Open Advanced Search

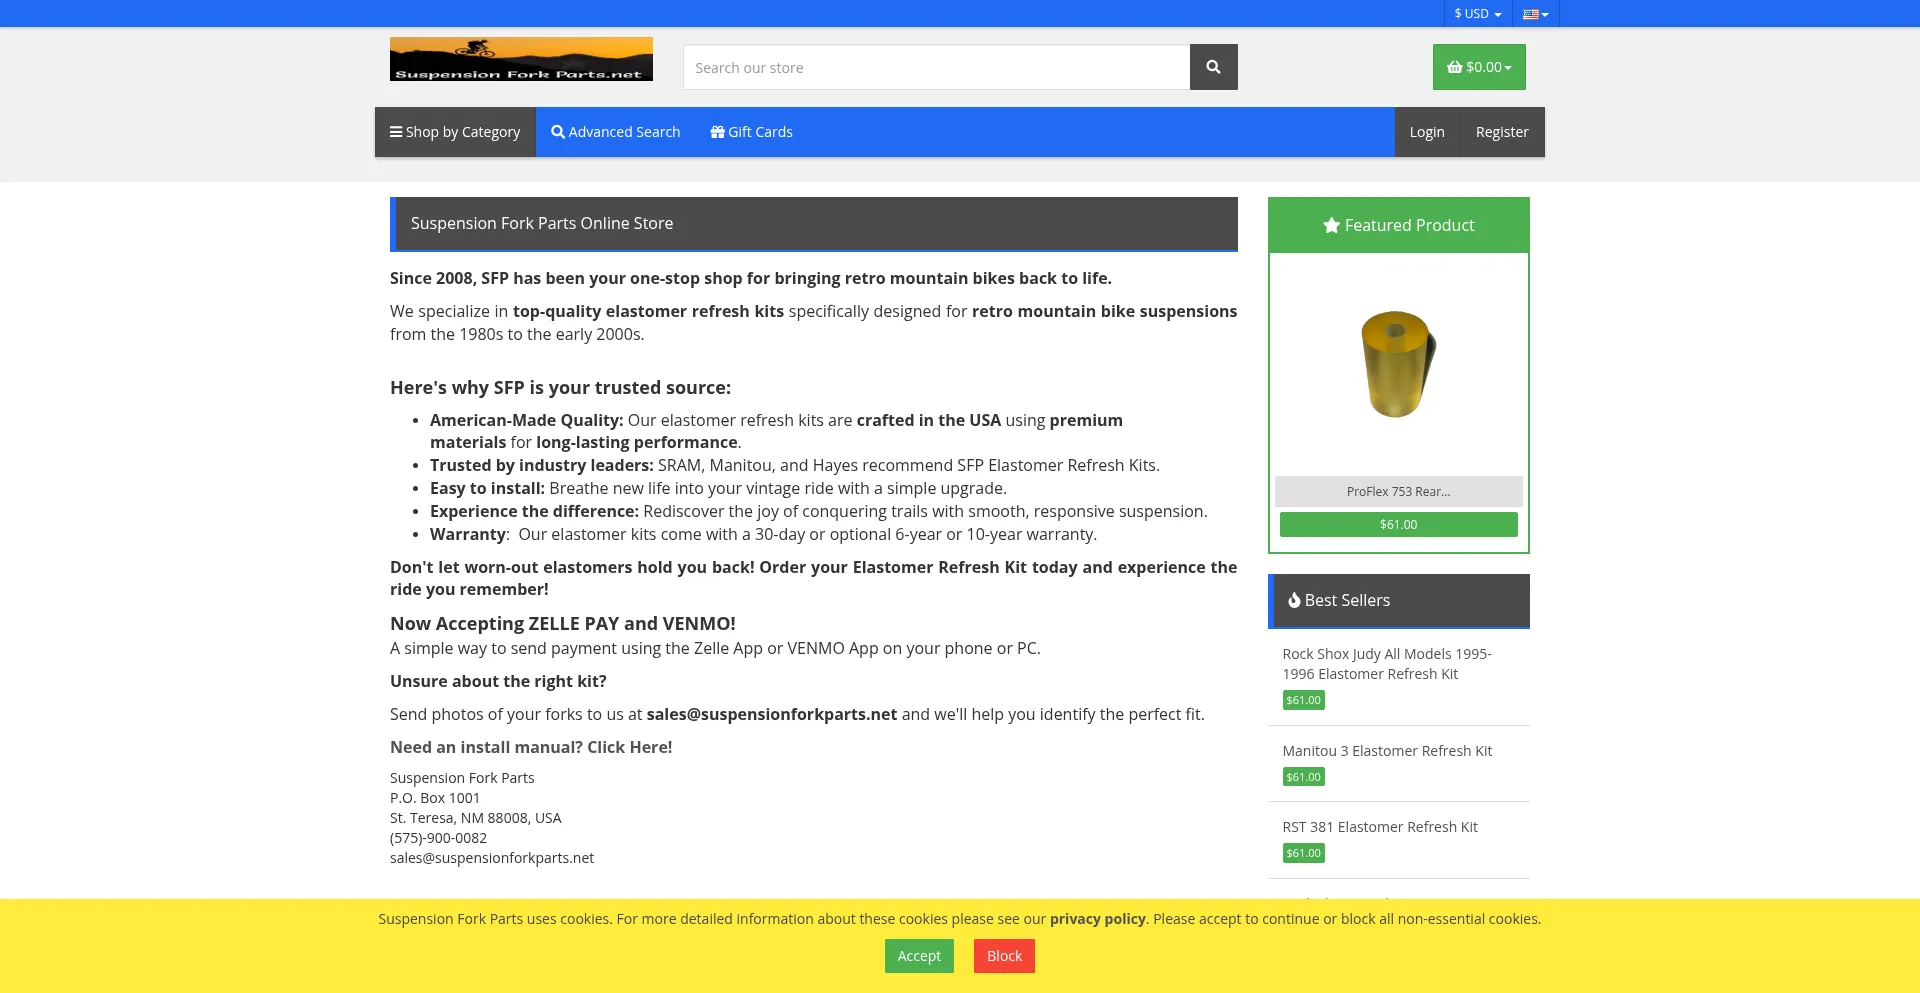(x=616, y=132)
